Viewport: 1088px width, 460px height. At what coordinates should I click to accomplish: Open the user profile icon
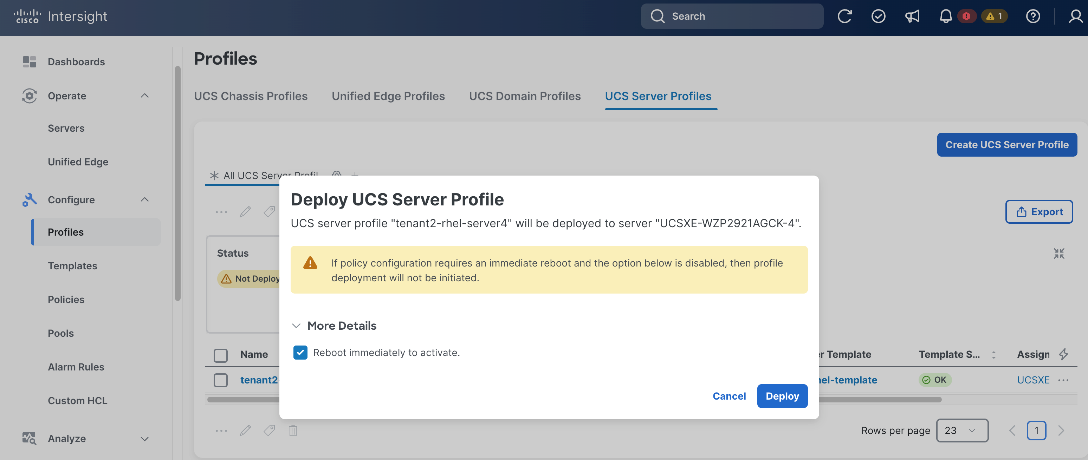[x=1076, y=17]
